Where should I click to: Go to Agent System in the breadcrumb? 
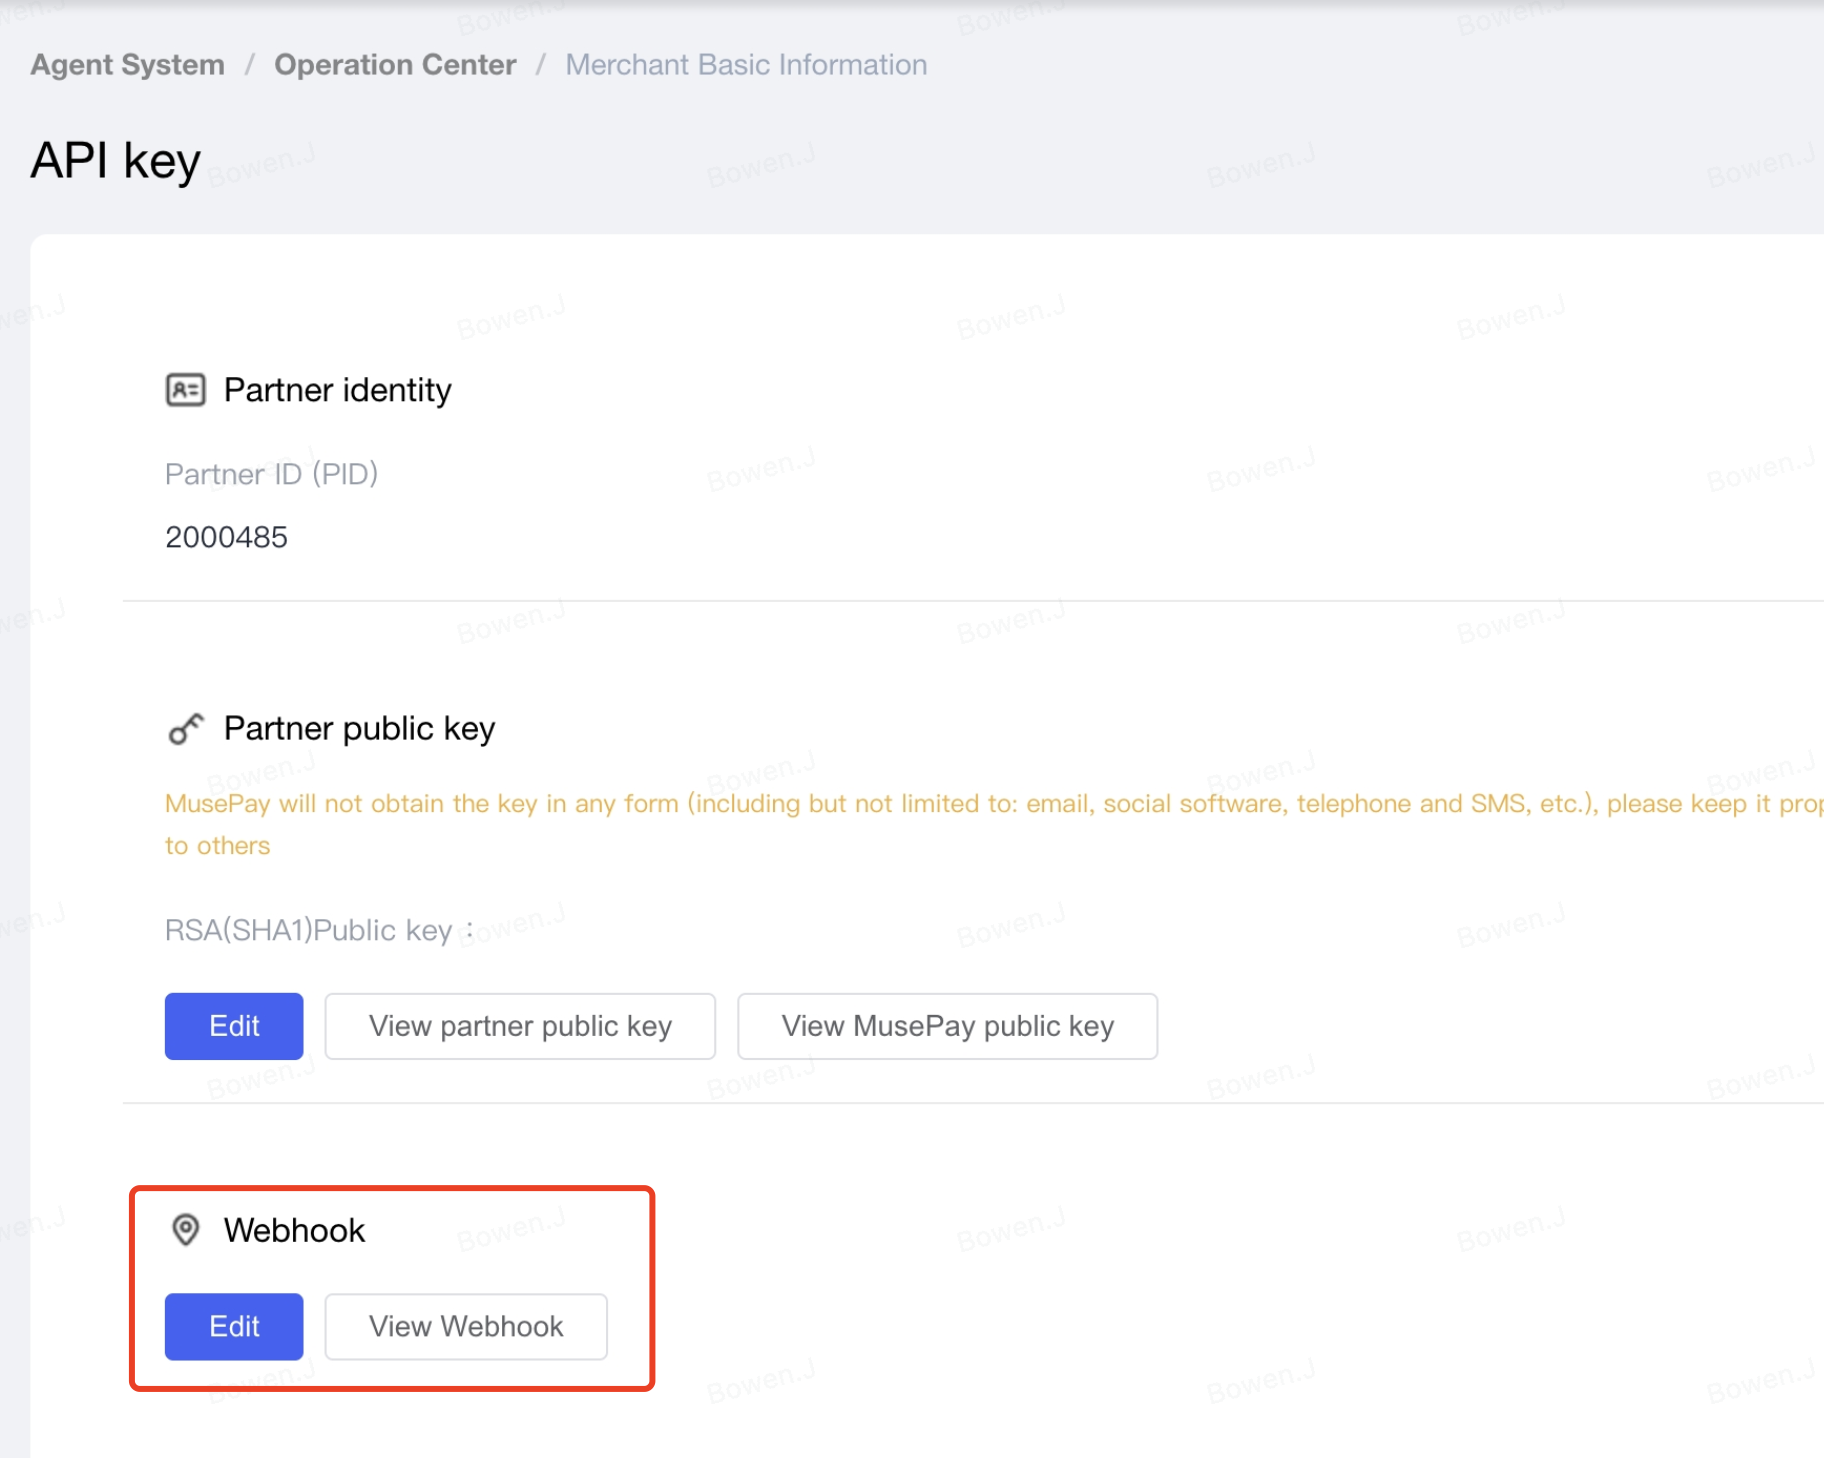point(128,65)
